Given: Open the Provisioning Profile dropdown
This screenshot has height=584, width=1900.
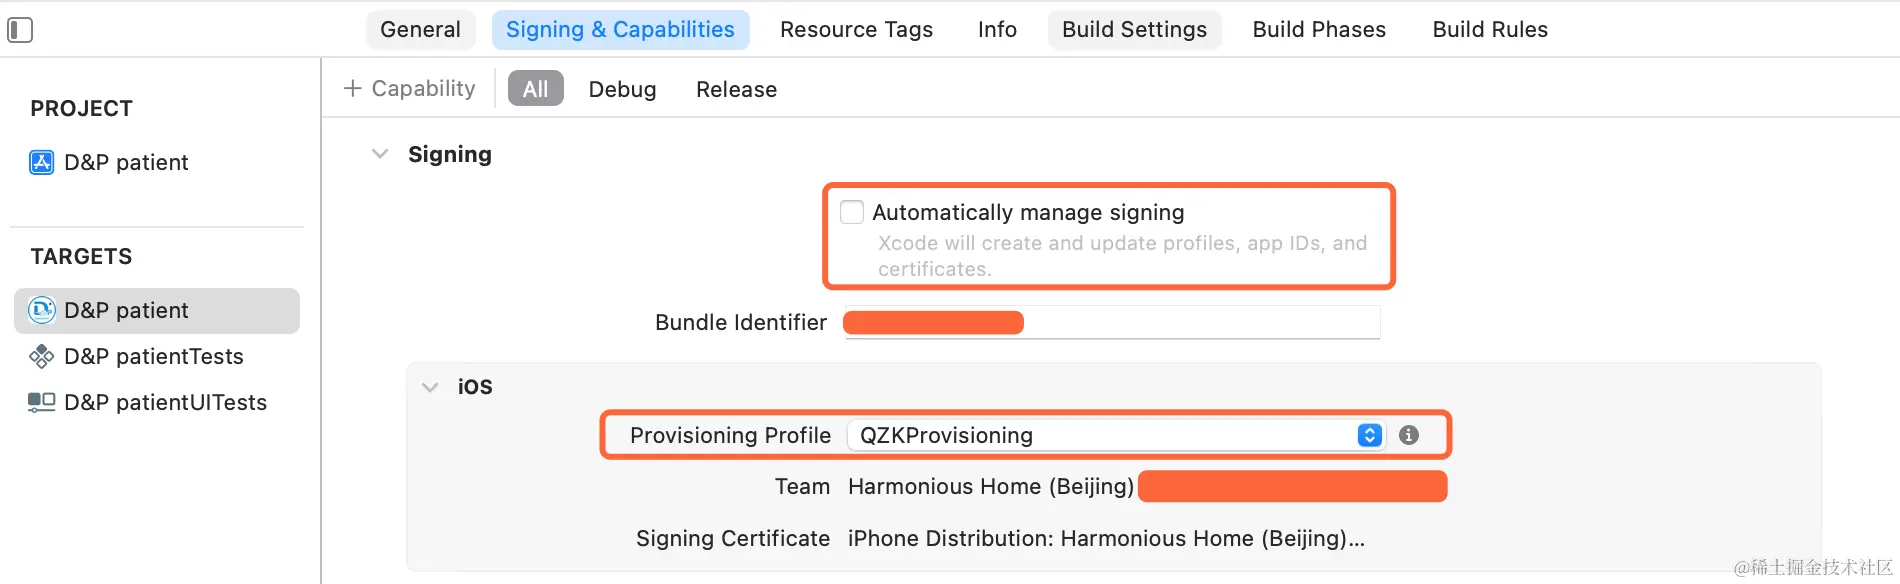Looking at the screenshot, I should [x=1369, y=435].
